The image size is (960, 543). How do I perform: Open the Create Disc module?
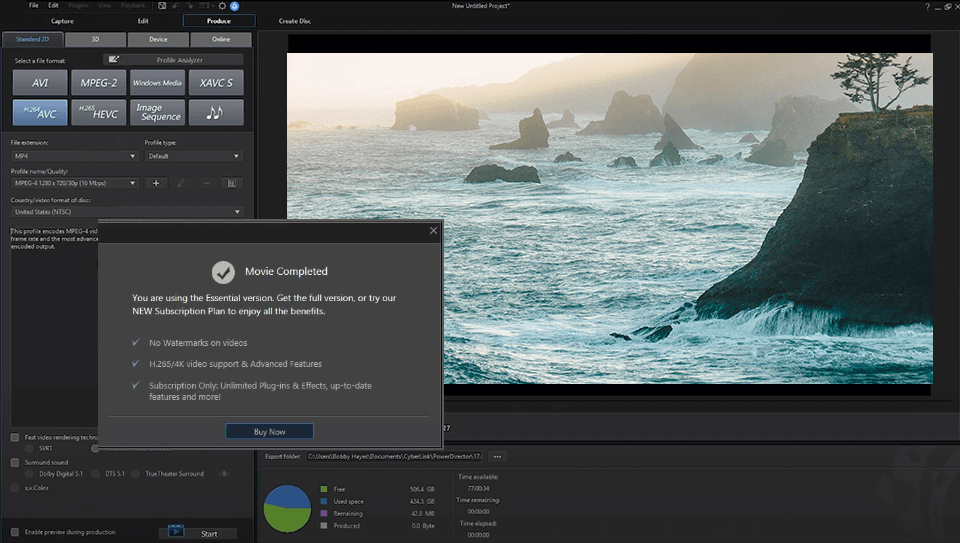294,21
